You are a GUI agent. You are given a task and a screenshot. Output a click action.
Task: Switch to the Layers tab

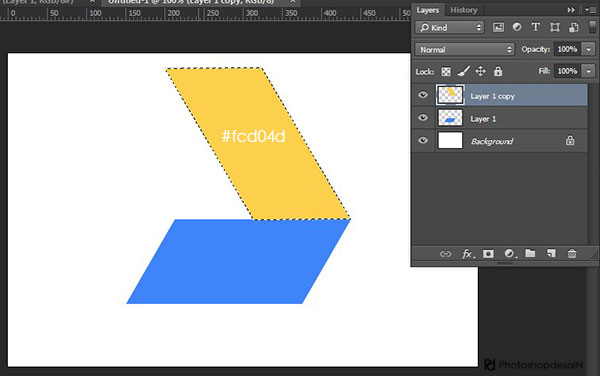428,10
